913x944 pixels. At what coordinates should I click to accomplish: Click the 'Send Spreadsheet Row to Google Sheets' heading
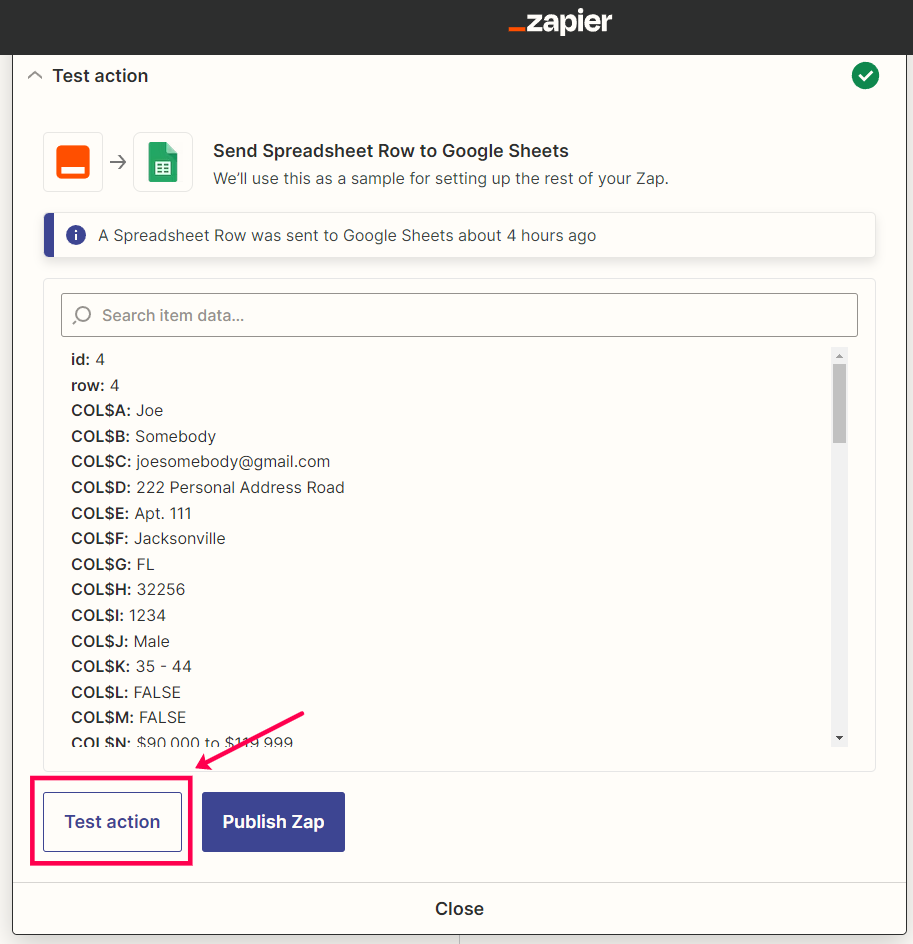point(391,151)
